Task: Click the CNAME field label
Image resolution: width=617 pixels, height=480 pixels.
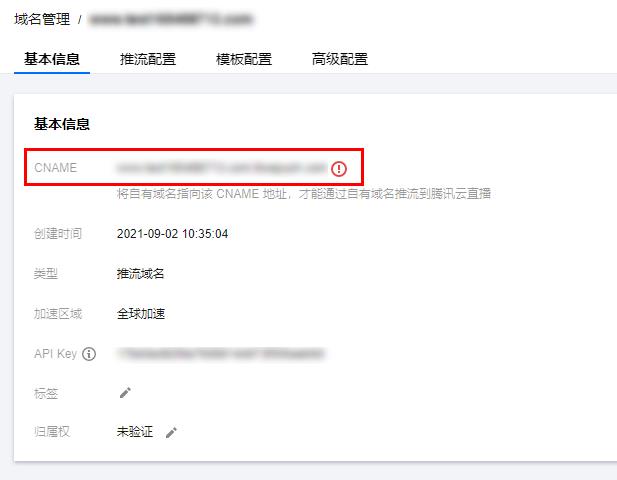Action: tap(55, 168)
